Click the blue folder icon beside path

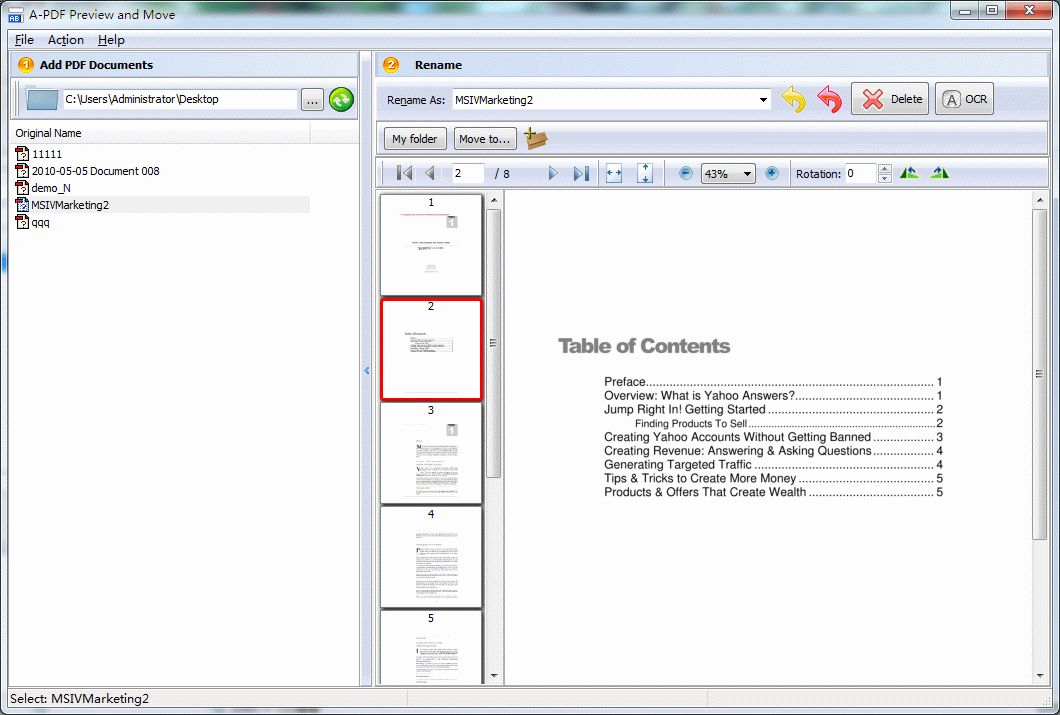[42, 99]
